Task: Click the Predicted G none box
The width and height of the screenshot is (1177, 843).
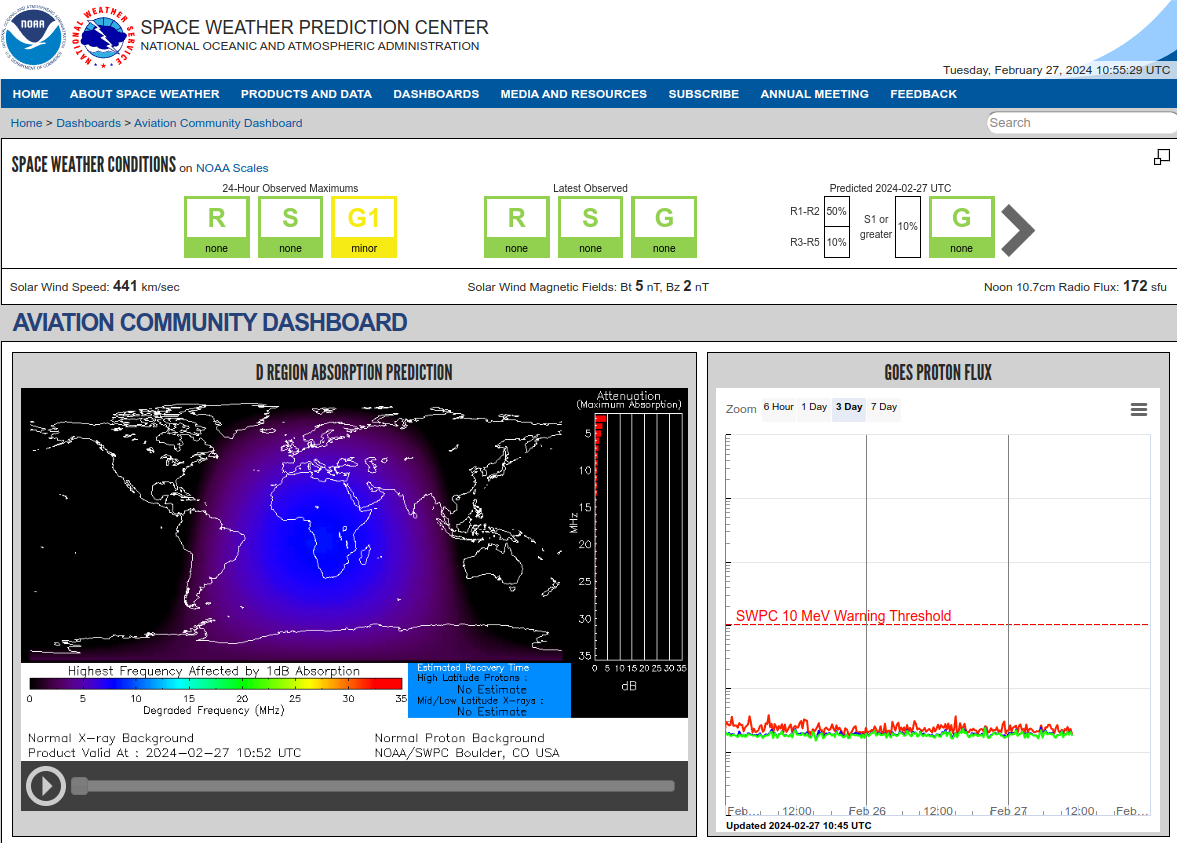Action: [x=962, y=227]
